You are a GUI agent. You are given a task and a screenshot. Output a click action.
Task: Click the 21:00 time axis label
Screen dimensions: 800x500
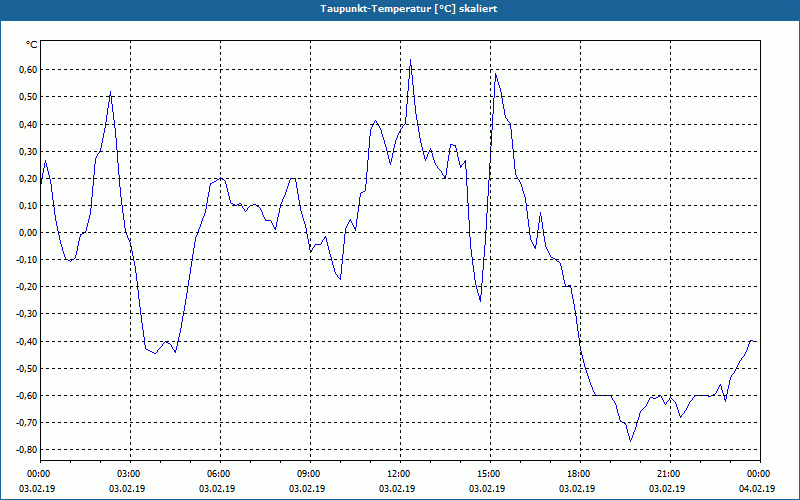pyautogui.click(x=670, y=474)
